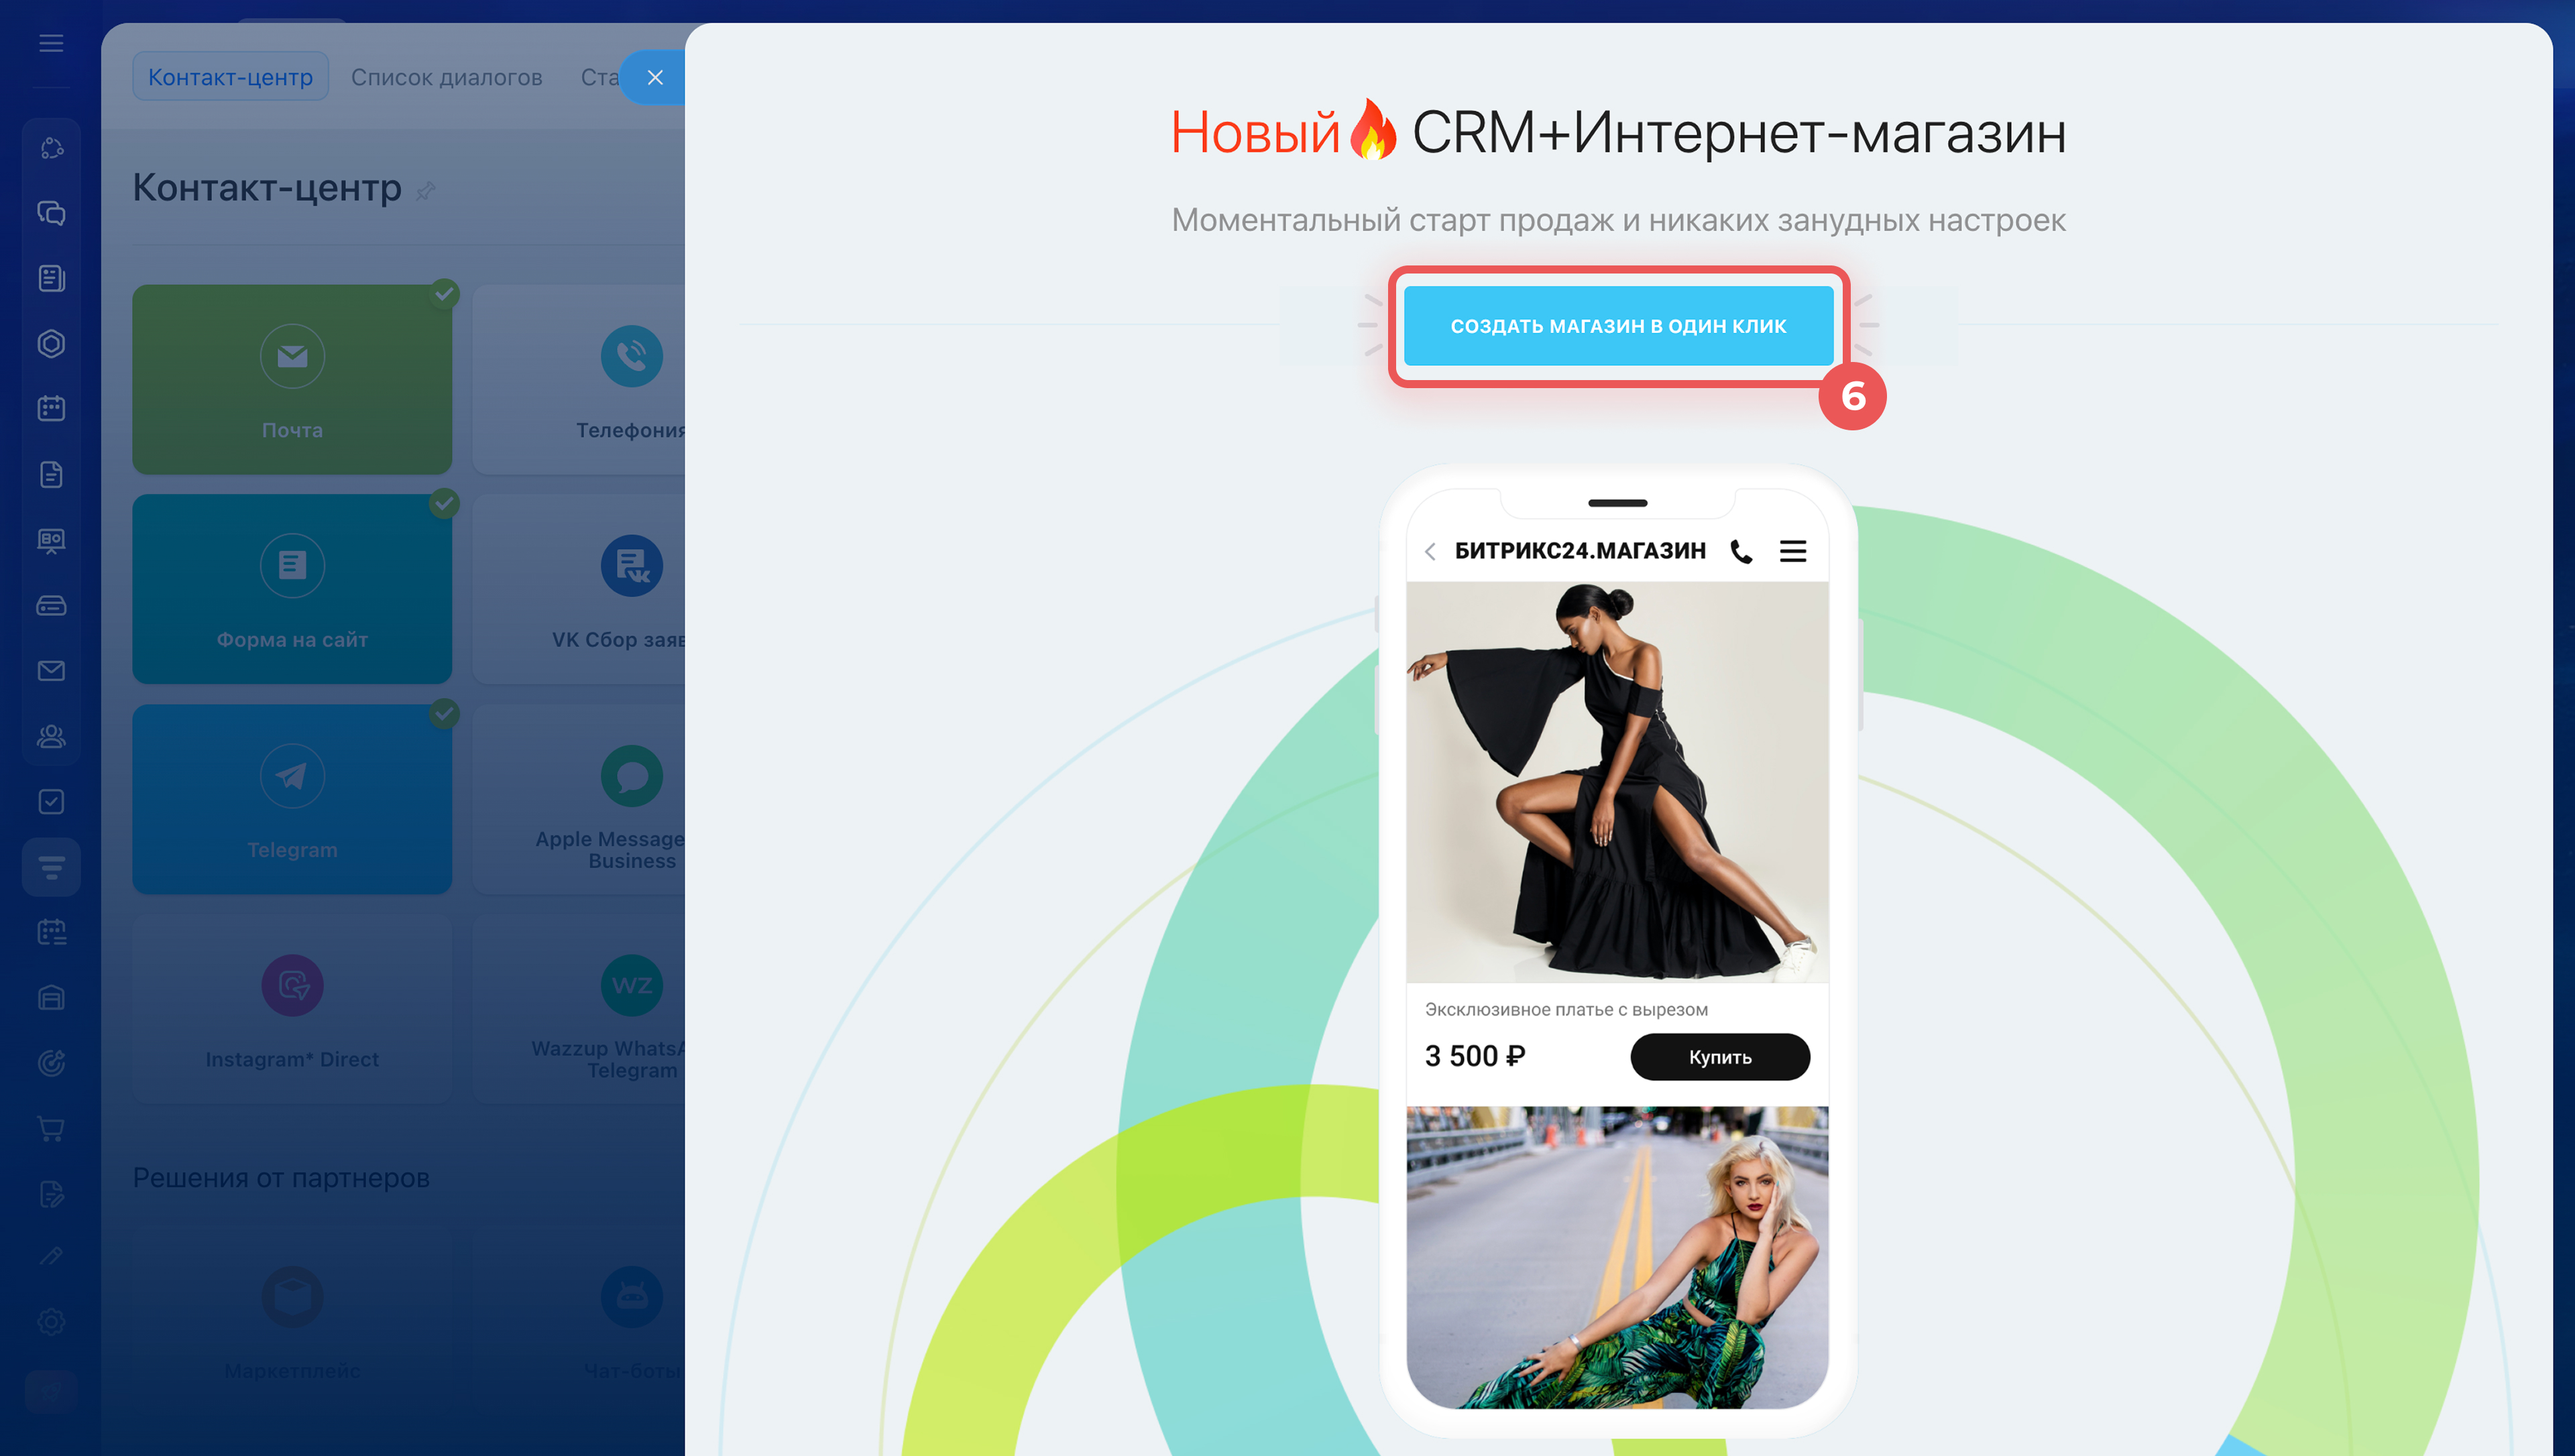2575x1456 pixels.
Task: Open the chat messages sidebar icon
Action: (51, 213)
